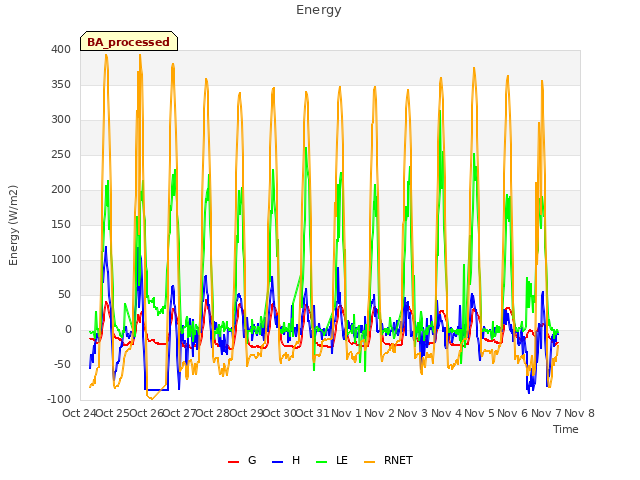Select the H legend entry
Viewport: 640px width, 480px height.
point(286,460)
